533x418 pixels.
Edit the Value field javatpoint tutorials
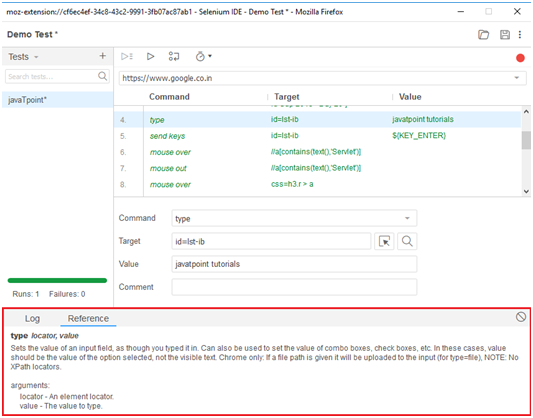point(294,264)
